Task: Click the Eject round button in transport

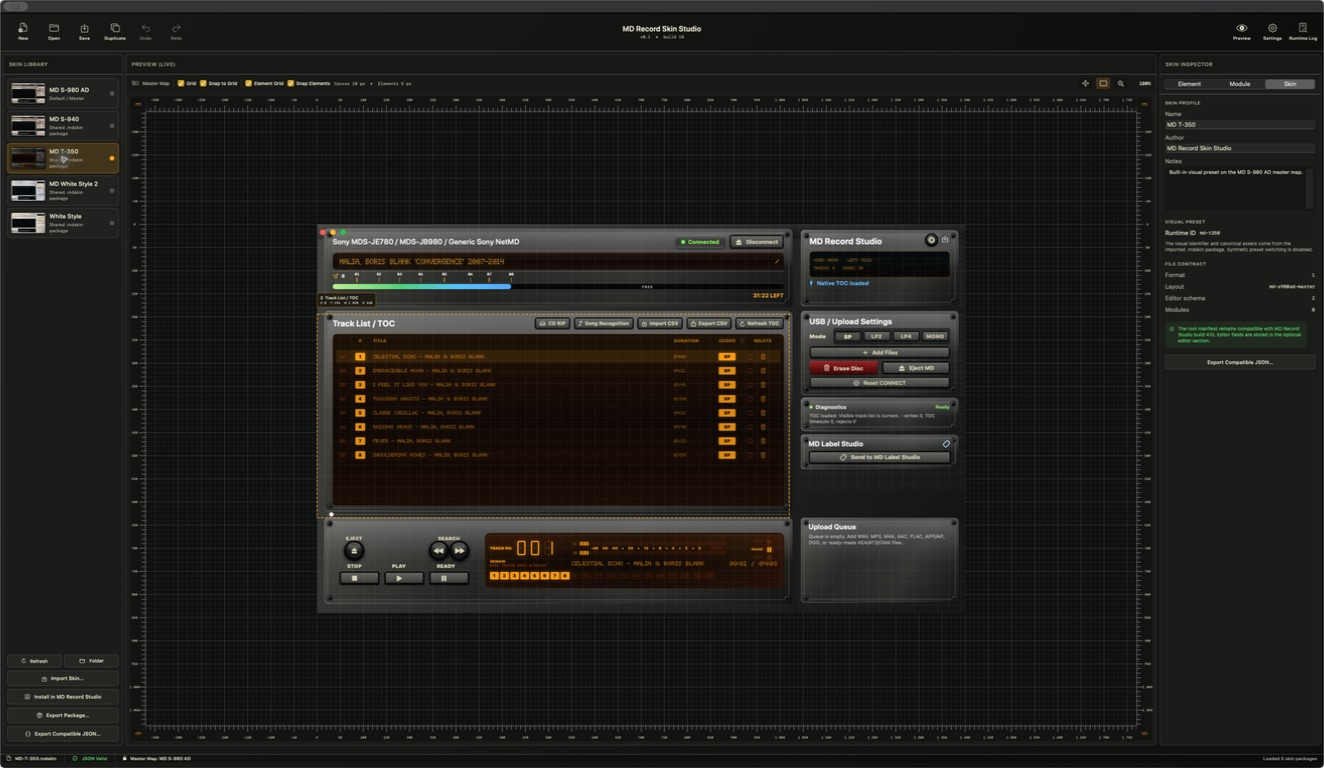Action: coord(354,551)
